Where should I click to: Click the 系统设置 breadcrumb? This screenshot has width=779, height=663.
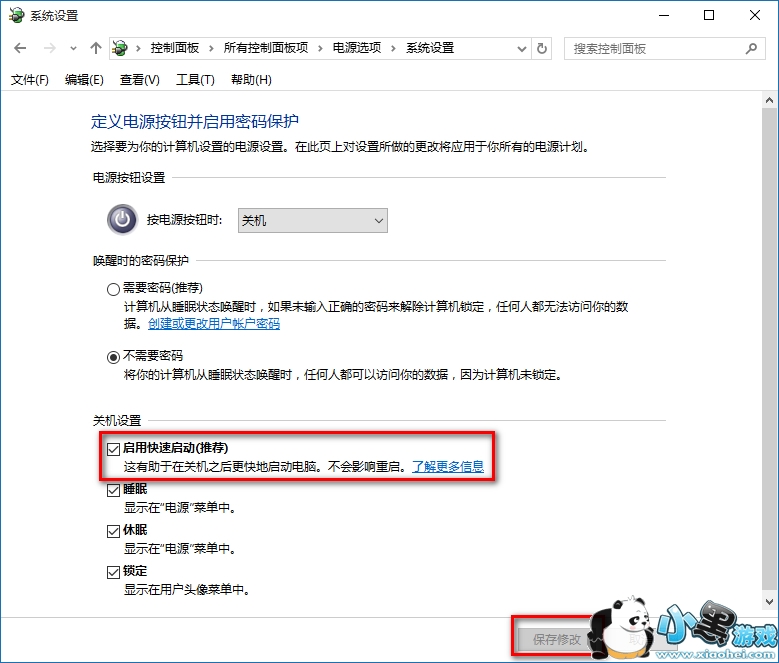tap(430, 48)
